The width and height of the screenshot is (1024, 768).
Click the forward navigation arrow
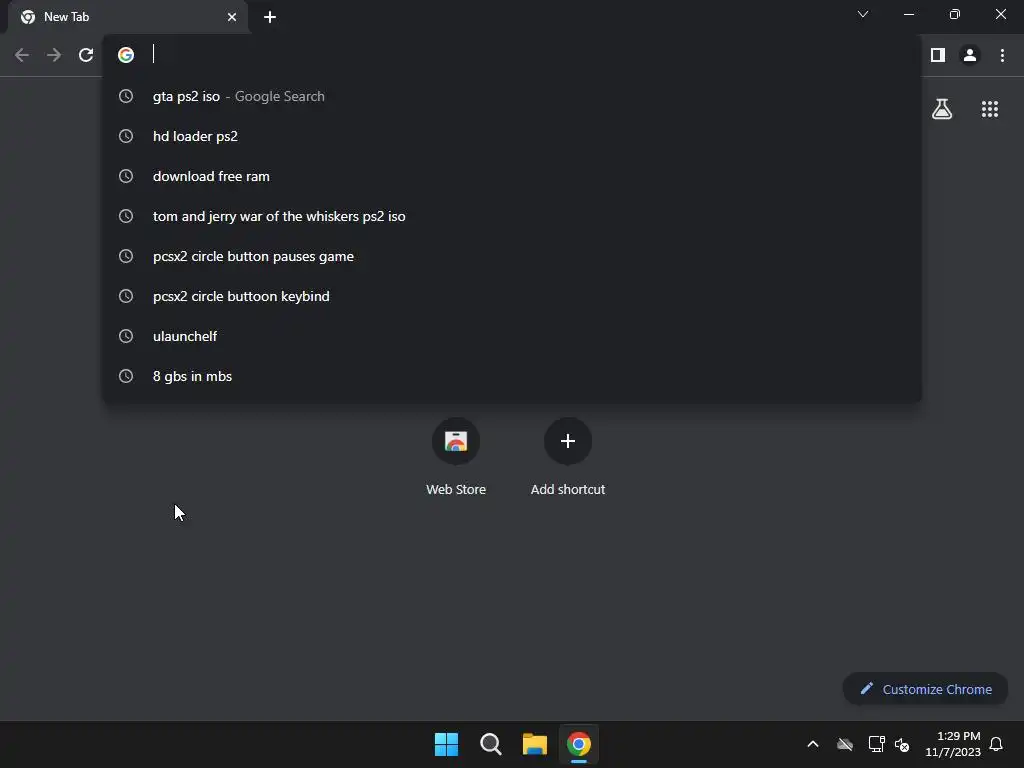point(54,56)
